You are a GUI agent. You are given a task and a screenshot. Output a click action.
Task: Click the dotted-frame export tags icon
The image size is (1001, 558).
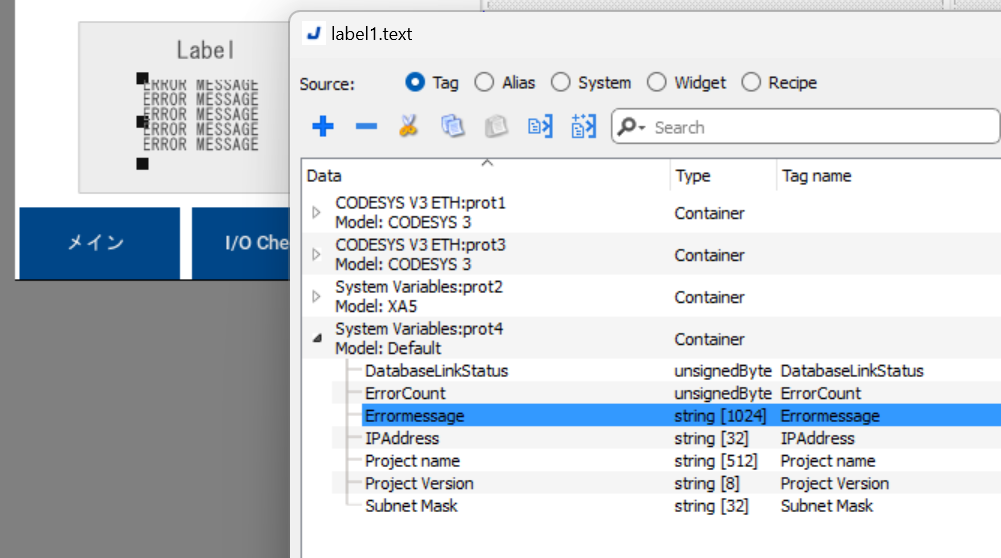click(x=583, y=126)
